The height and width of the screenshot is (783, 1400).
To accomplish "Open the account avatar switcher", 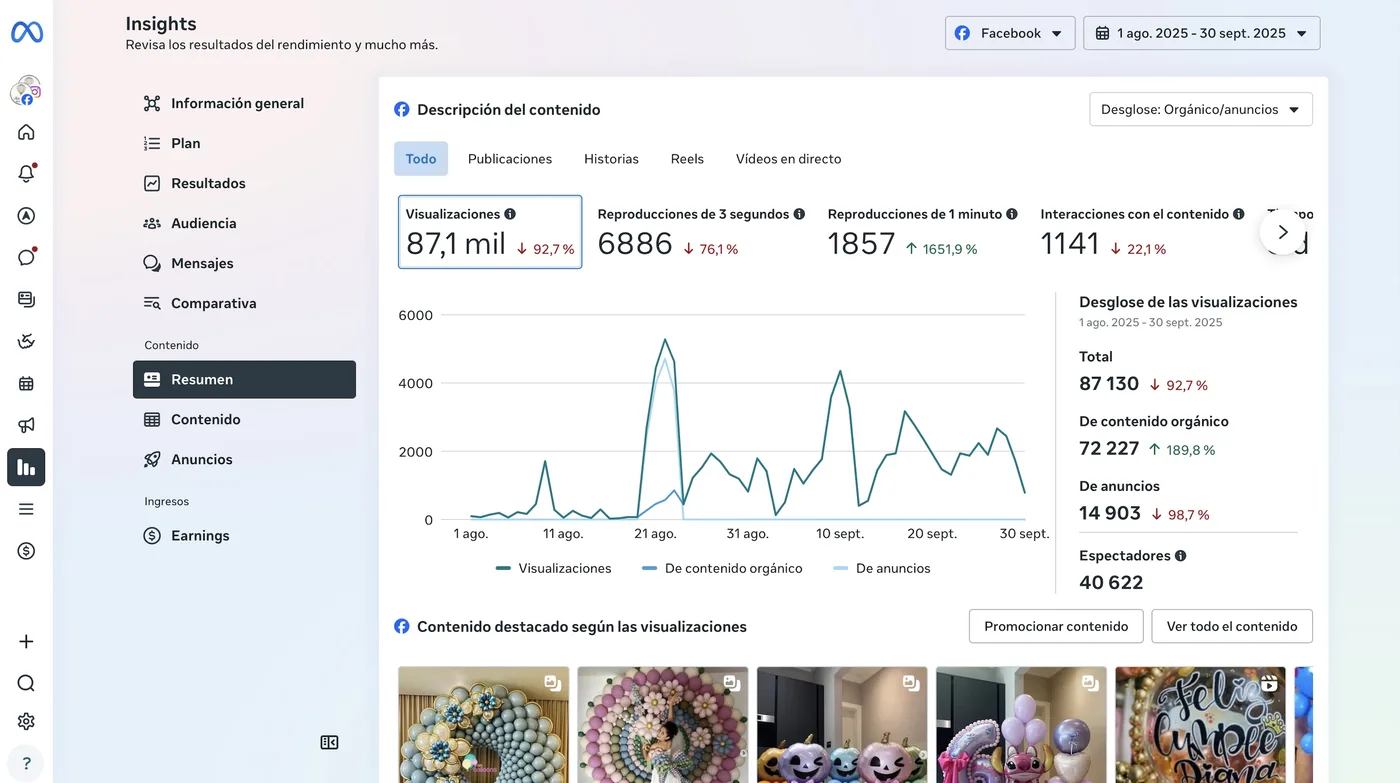I will pos(26,91).
